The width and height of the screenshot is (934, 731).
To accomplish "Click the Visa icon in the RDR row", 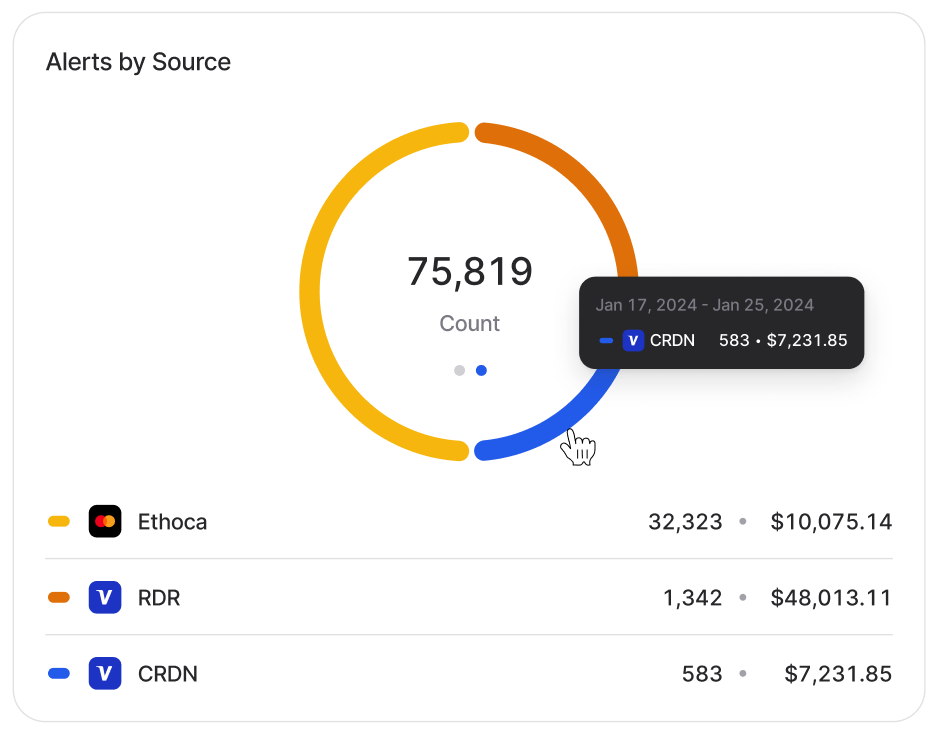I will click(105, 597).
